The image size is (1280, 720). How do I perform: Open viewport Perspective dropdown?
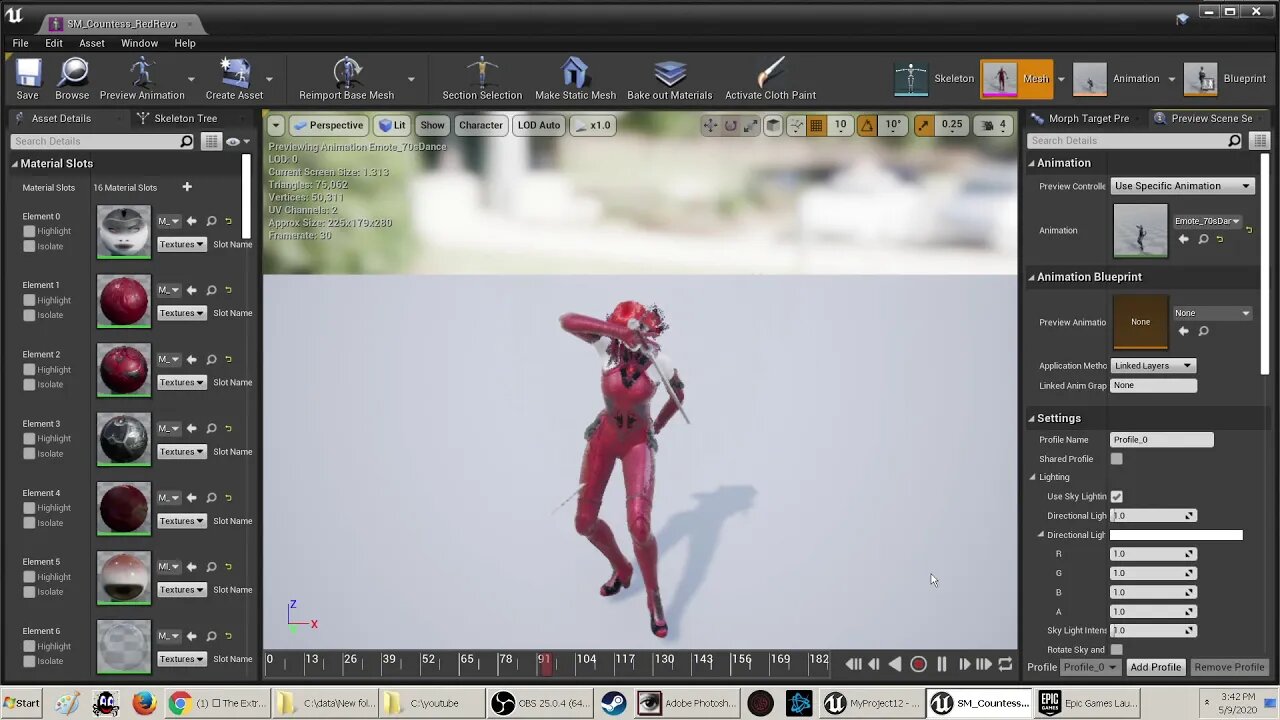[x=329, y=125]
